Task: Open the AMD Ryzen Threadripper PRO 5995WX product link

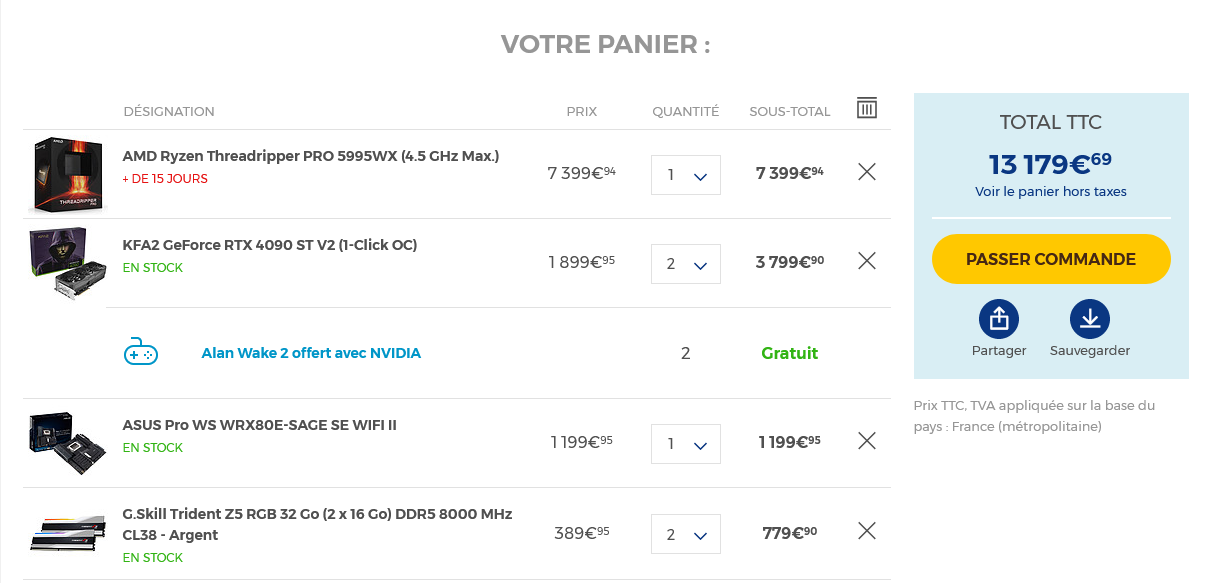Action: coord(311,156)
